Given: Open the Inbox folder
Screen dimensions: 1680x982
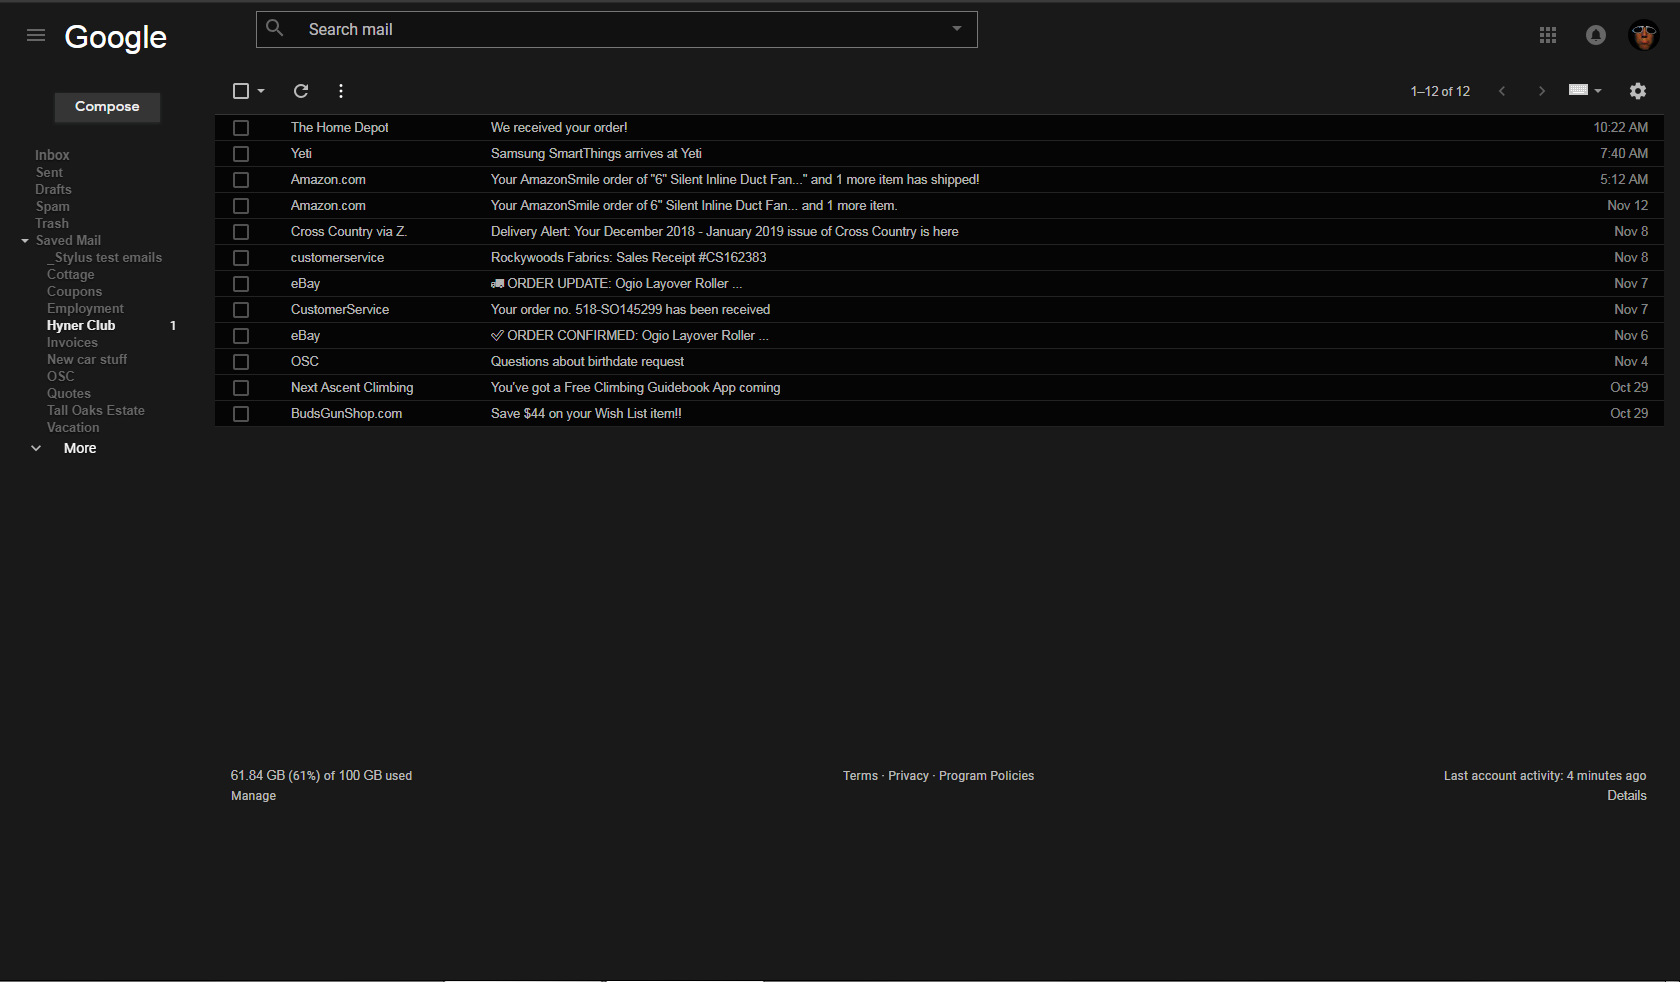Looking at the screenshot, I should coord(52,155).
